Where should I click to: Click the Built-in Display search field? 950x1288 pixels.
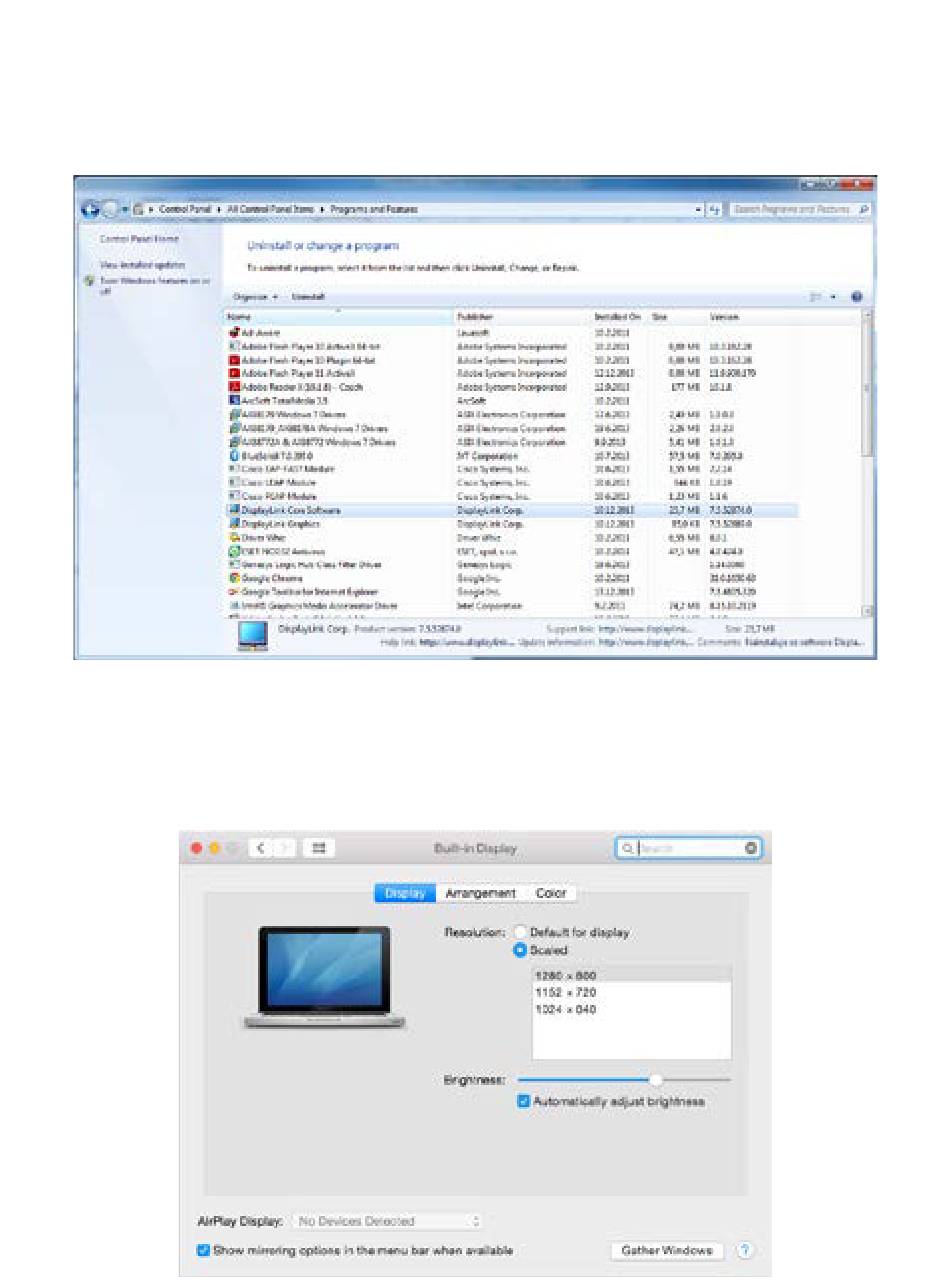(688, 848)
